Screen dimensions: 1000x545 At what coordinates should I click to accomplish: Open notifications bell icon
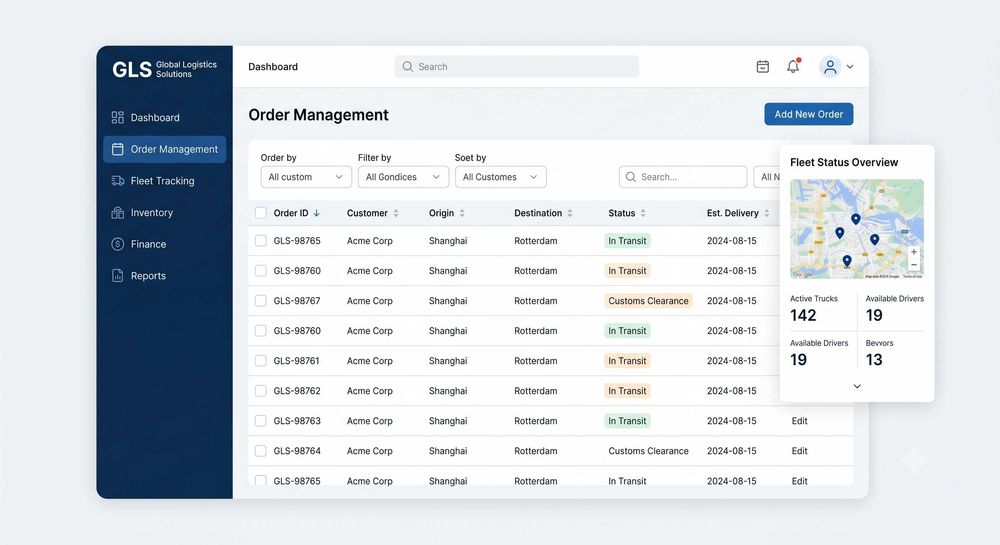point(793,66)
